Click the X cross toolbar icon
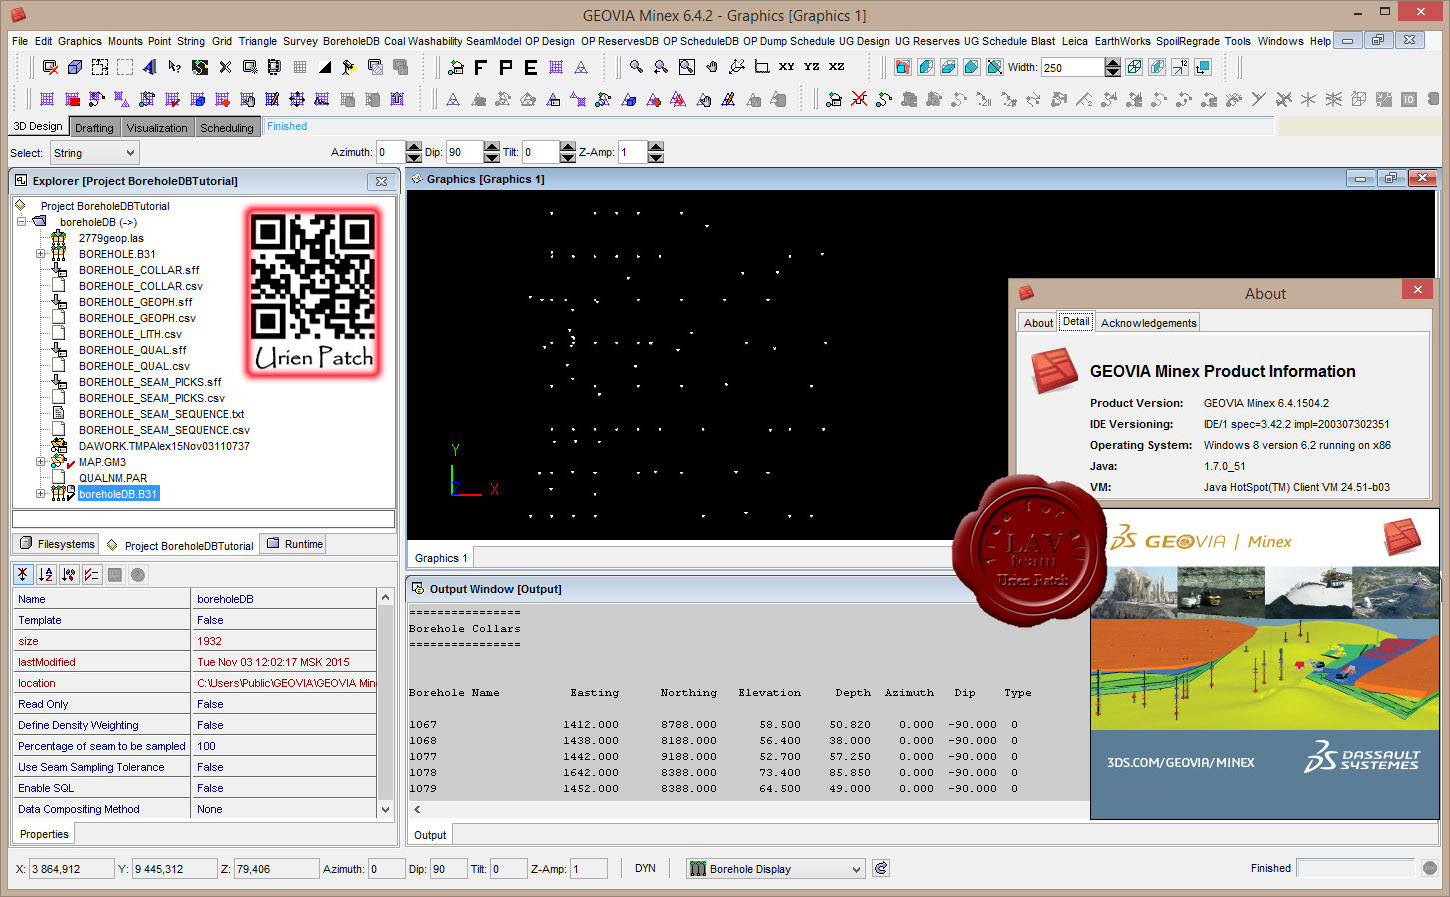The width and height of the screenshot is (1450, 897). (225, 67)
